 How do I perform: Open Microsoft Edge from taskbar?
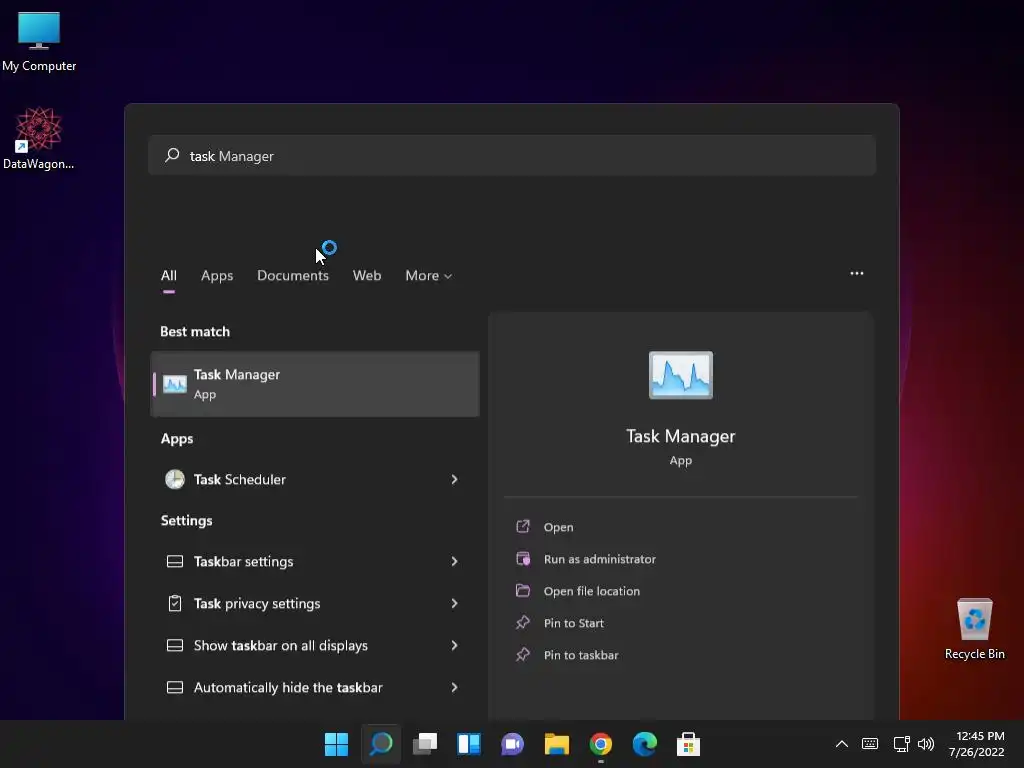tap(645, 744)
